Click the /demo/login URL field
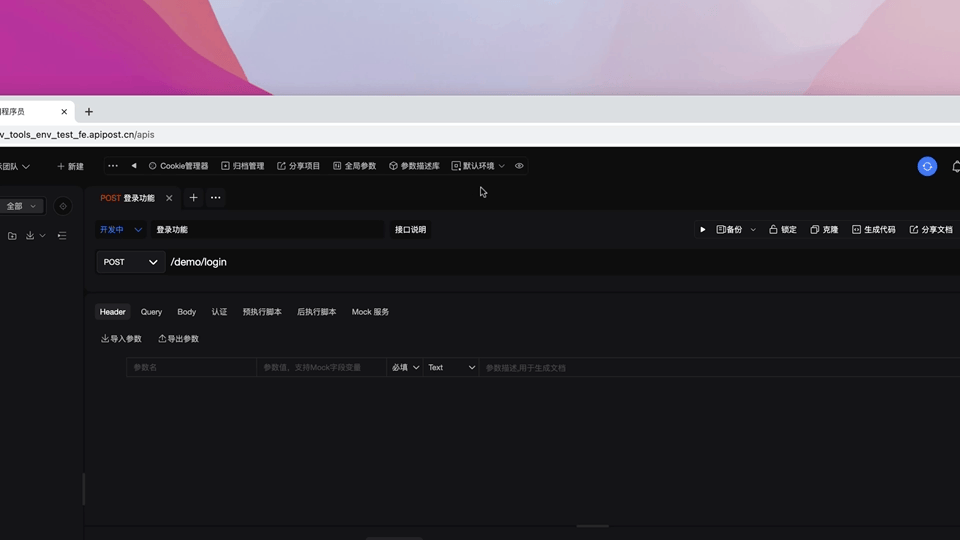960x540 pixels. pyautogui.click(x=563, y=262)
